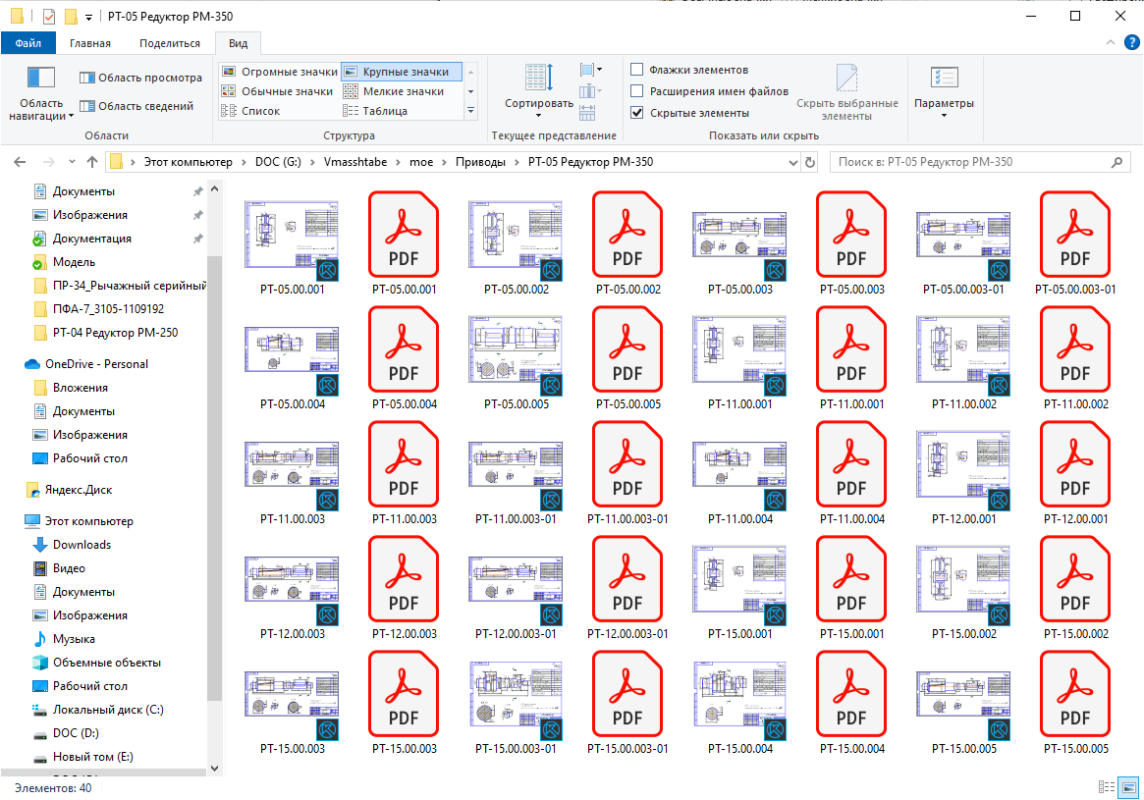The height and width of the screenshot is (800, 1144).
Task: Collapse the ribbon with the chevron
Action: pos(1110,43)
